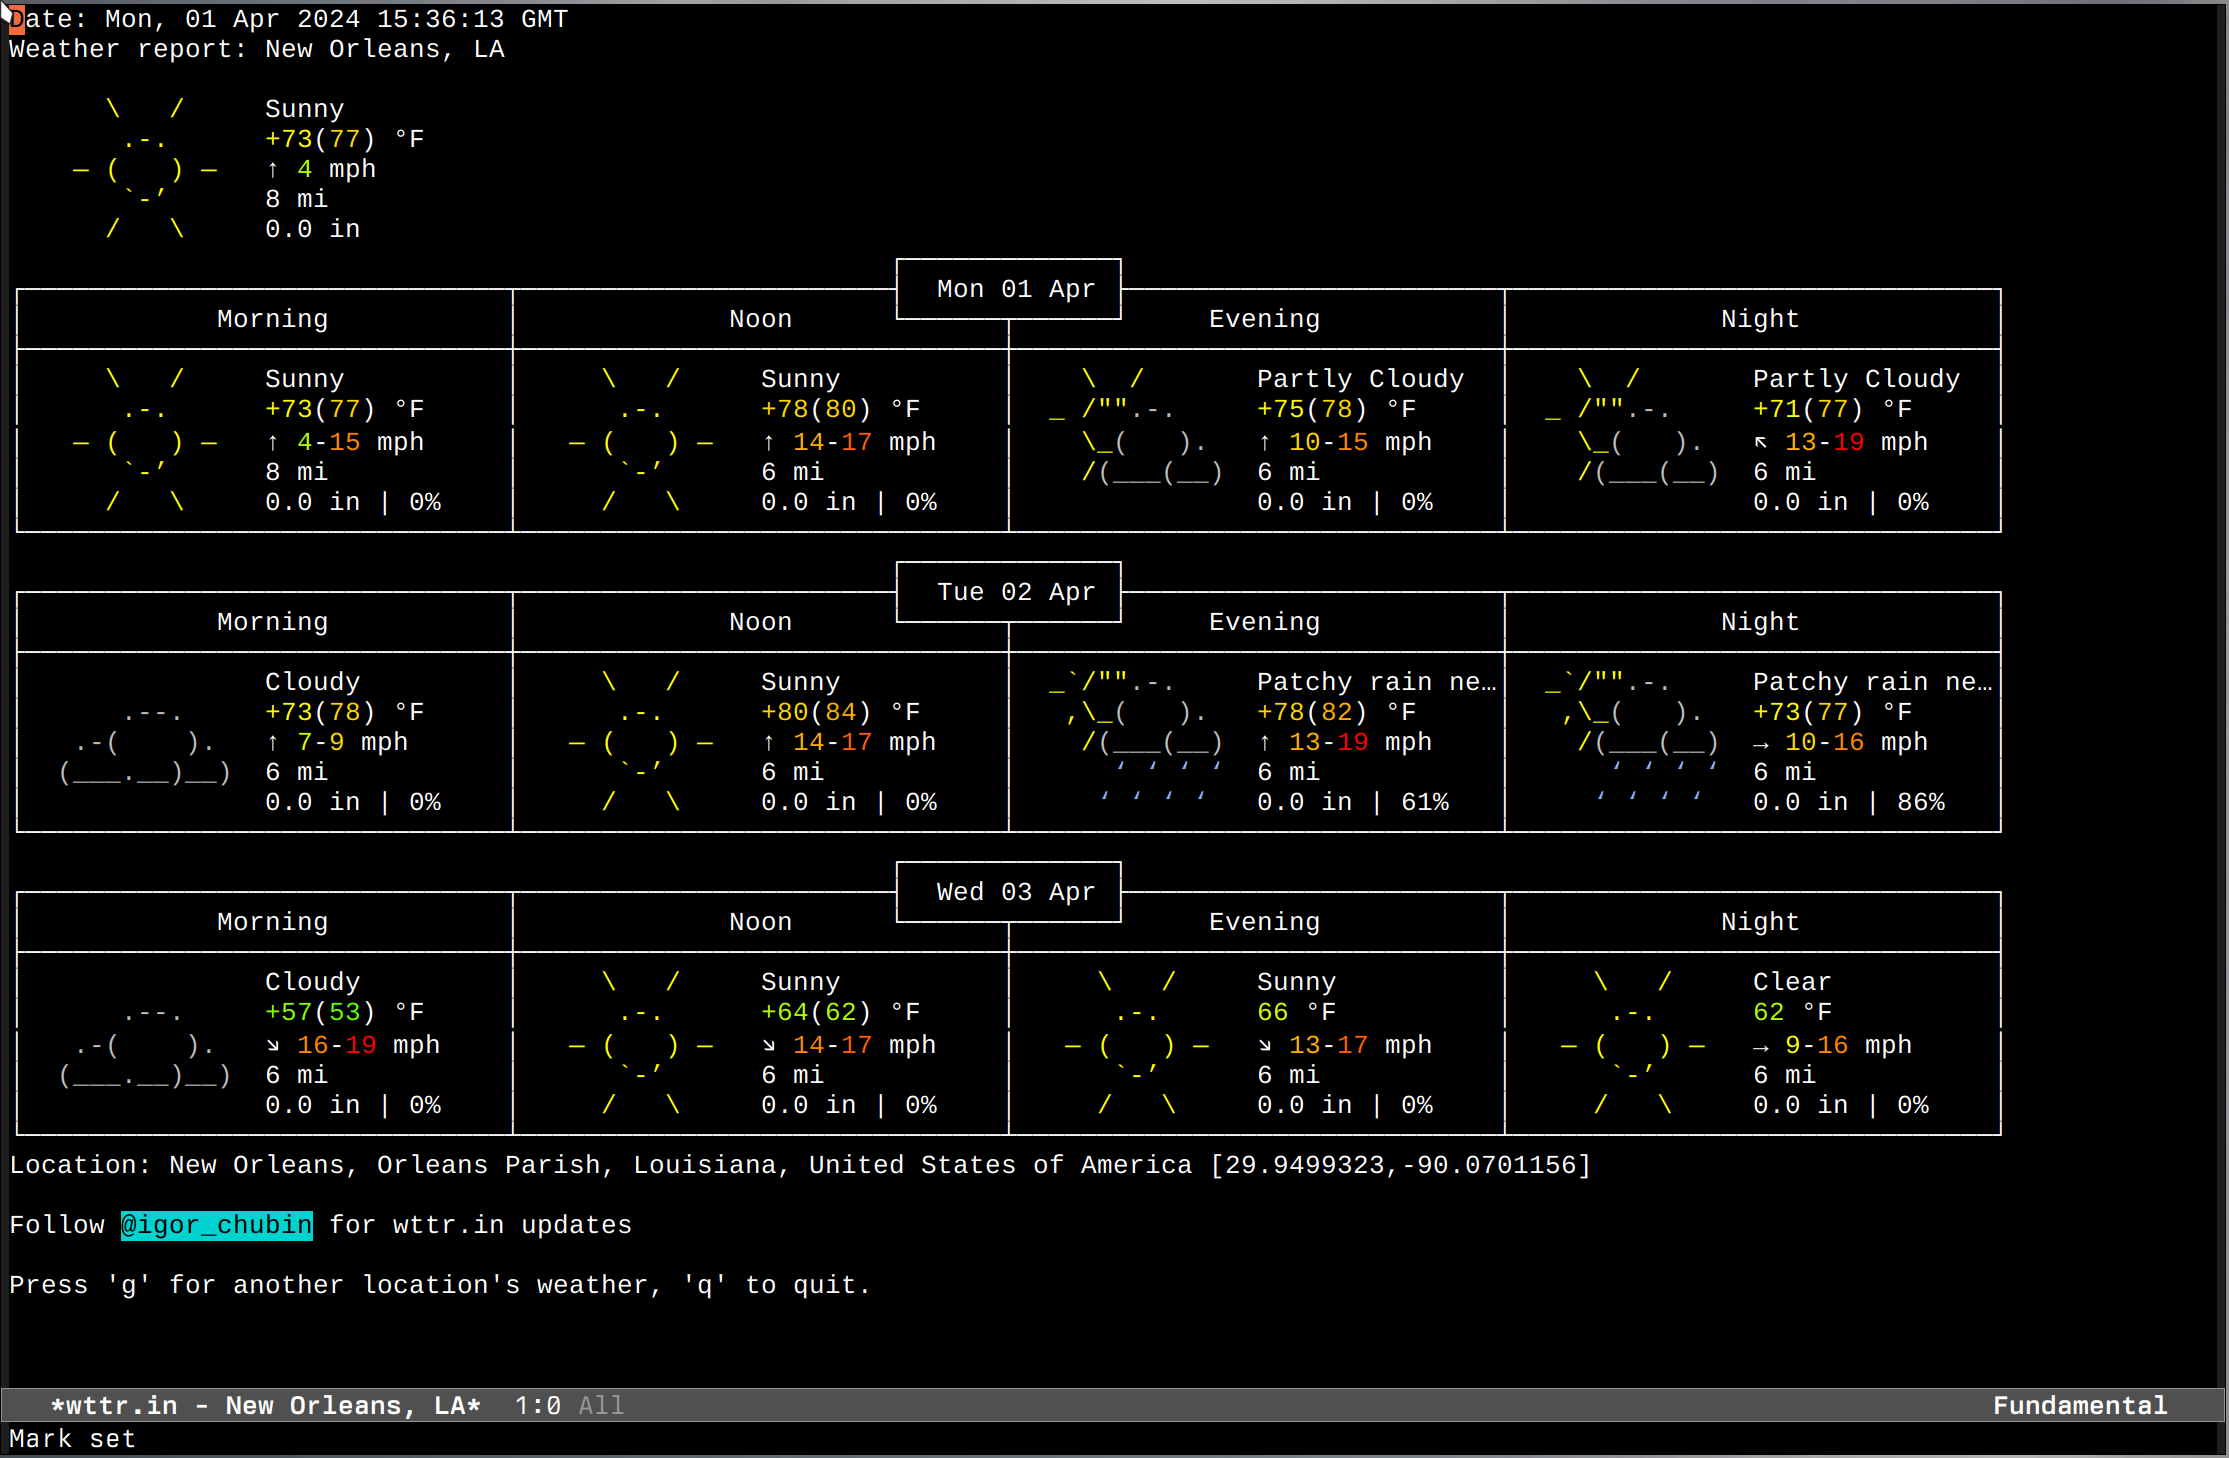Screen dimensions: 2229x1458
Task: Click the buffer name in mode line
Action: pyautogui.click(x=265, y=1406)
